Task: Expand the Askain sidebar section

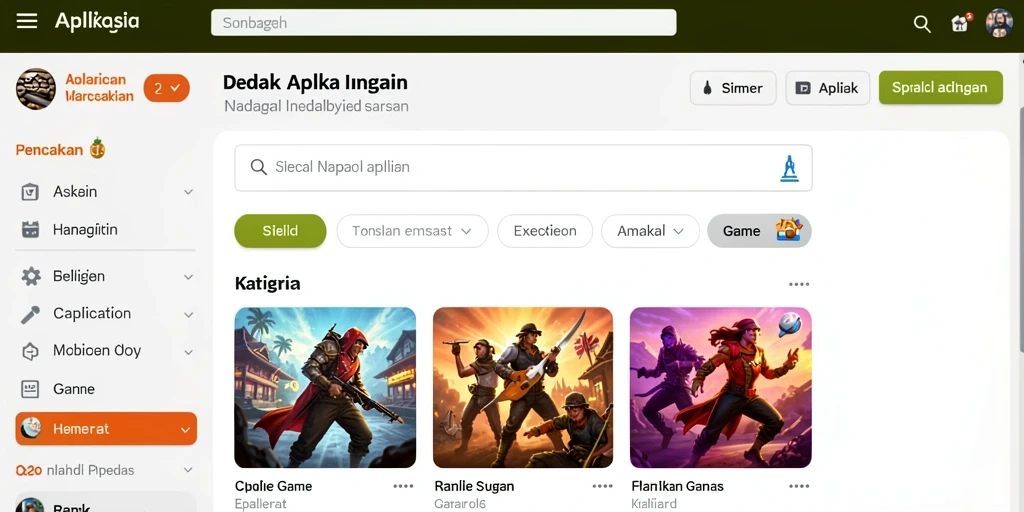Action: 188,192
